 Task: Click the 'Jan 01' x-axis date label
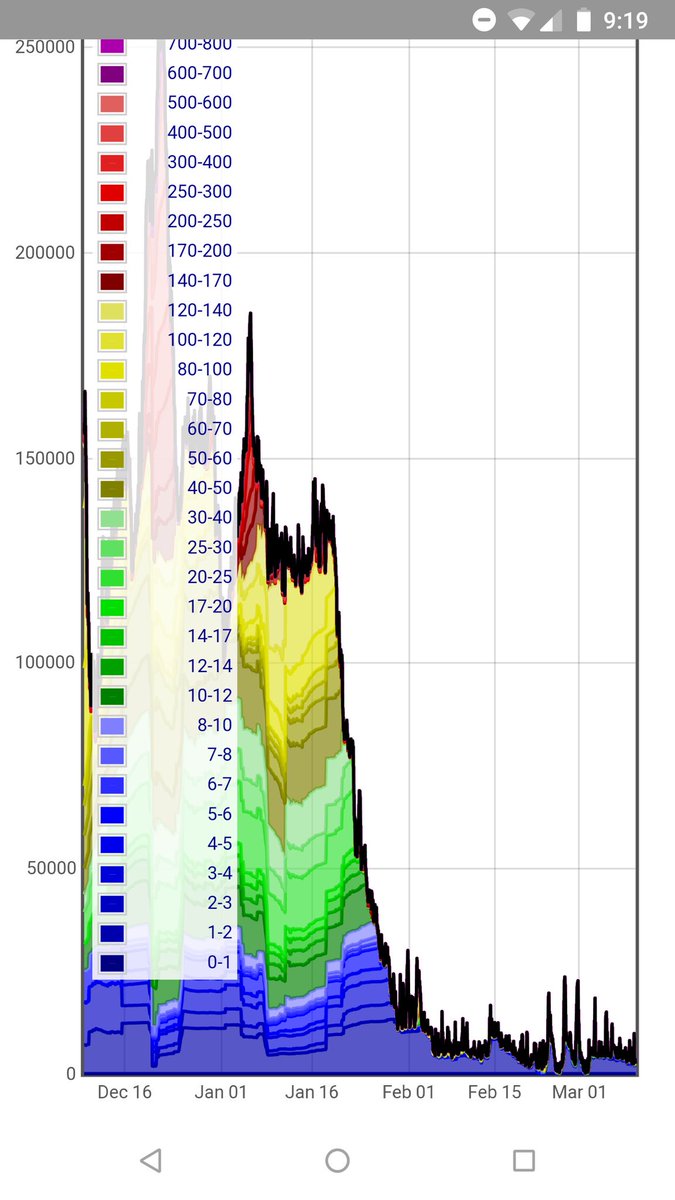click(x=221, y=1092)
